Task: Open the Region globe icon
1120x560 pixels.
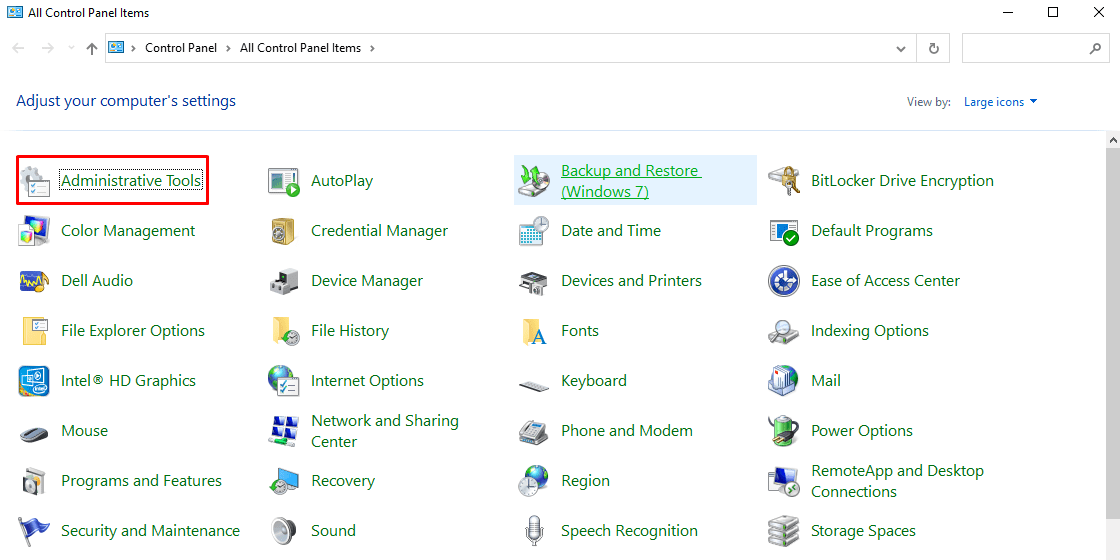Action: click(534, 481)
